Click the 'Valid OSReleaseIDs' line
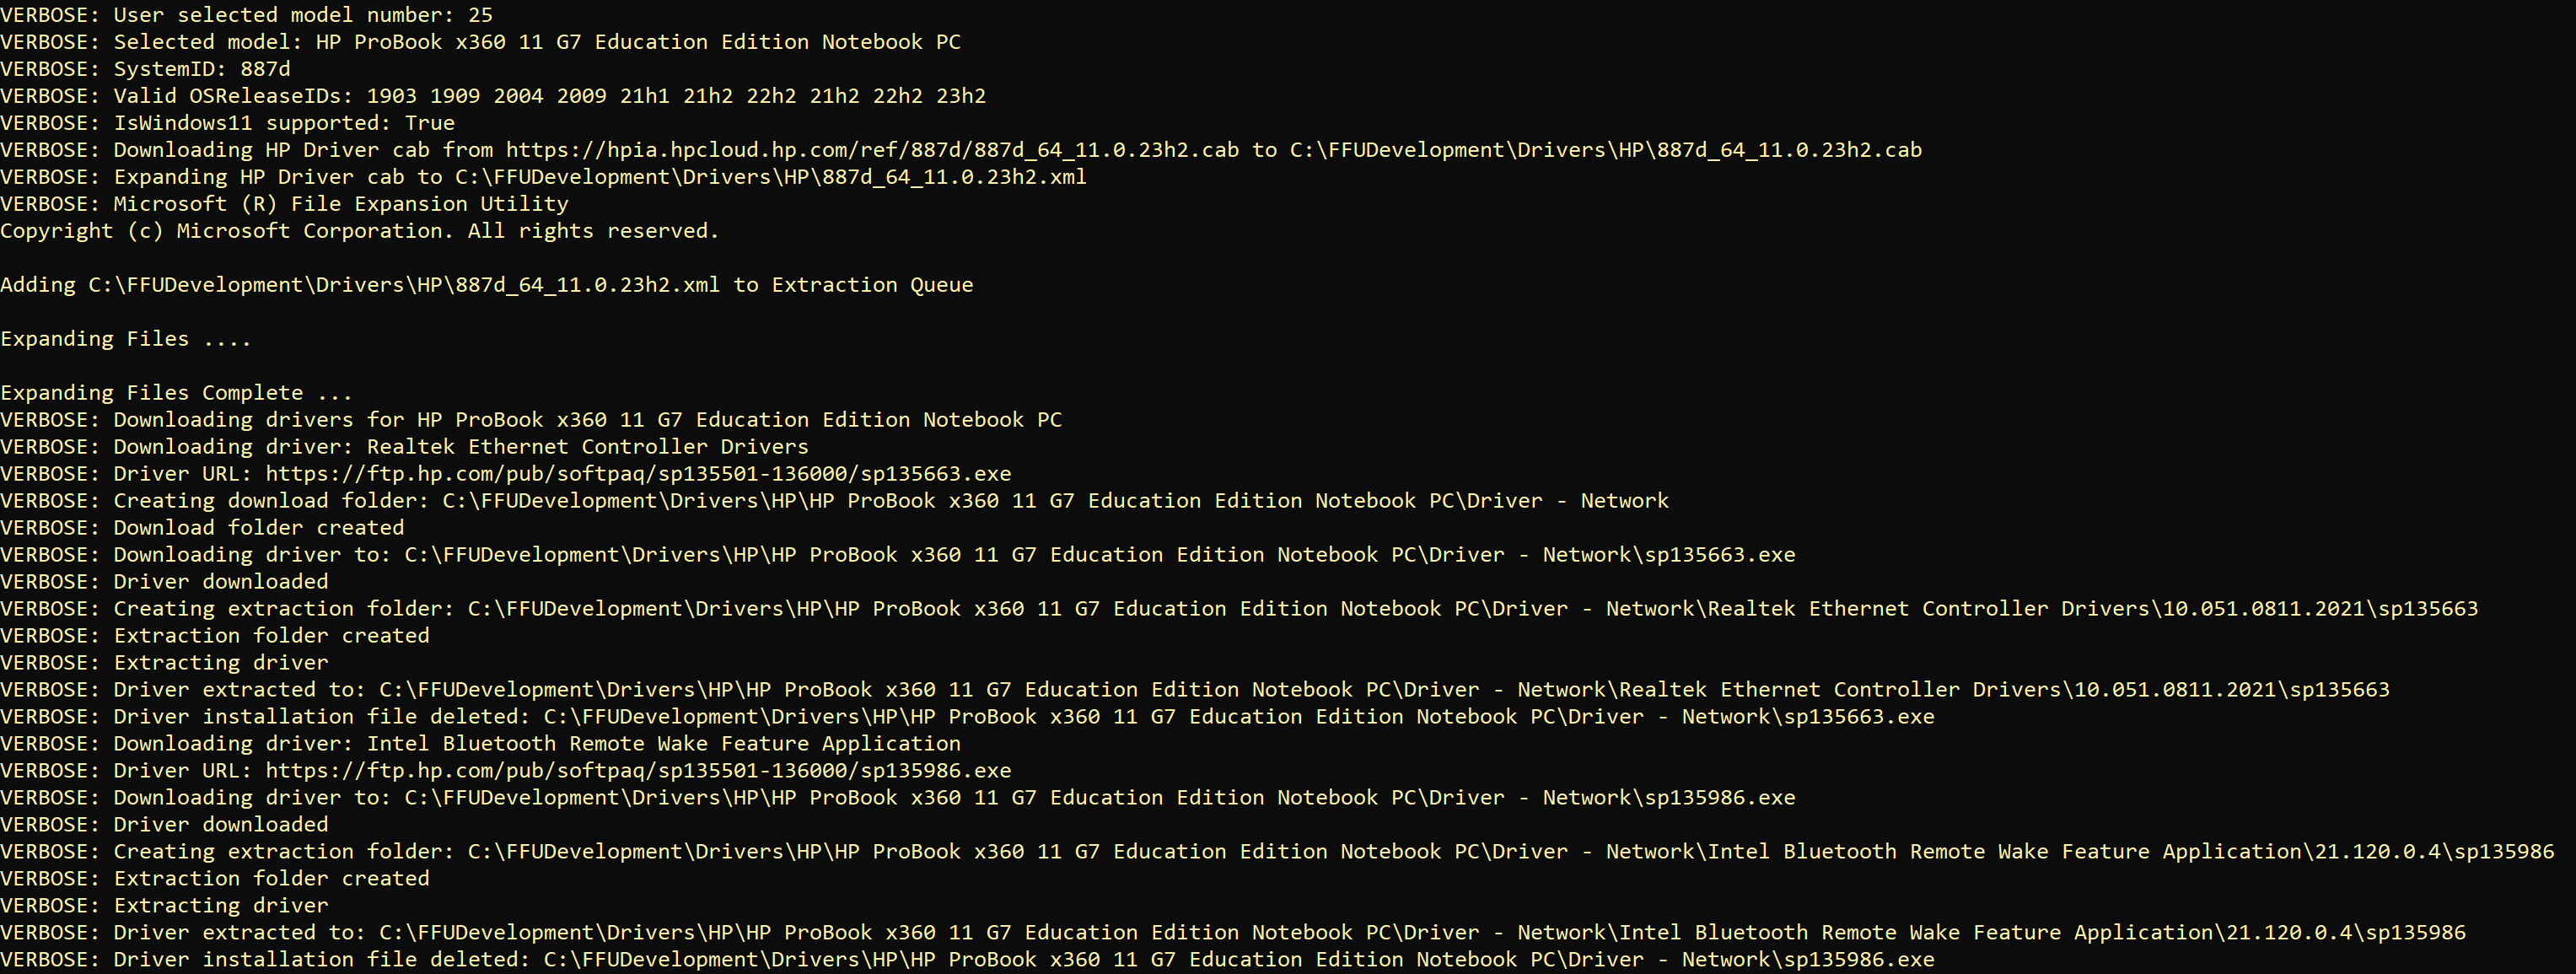Image resolution: width=2576 pixels, height=974 pixels. 494,96
